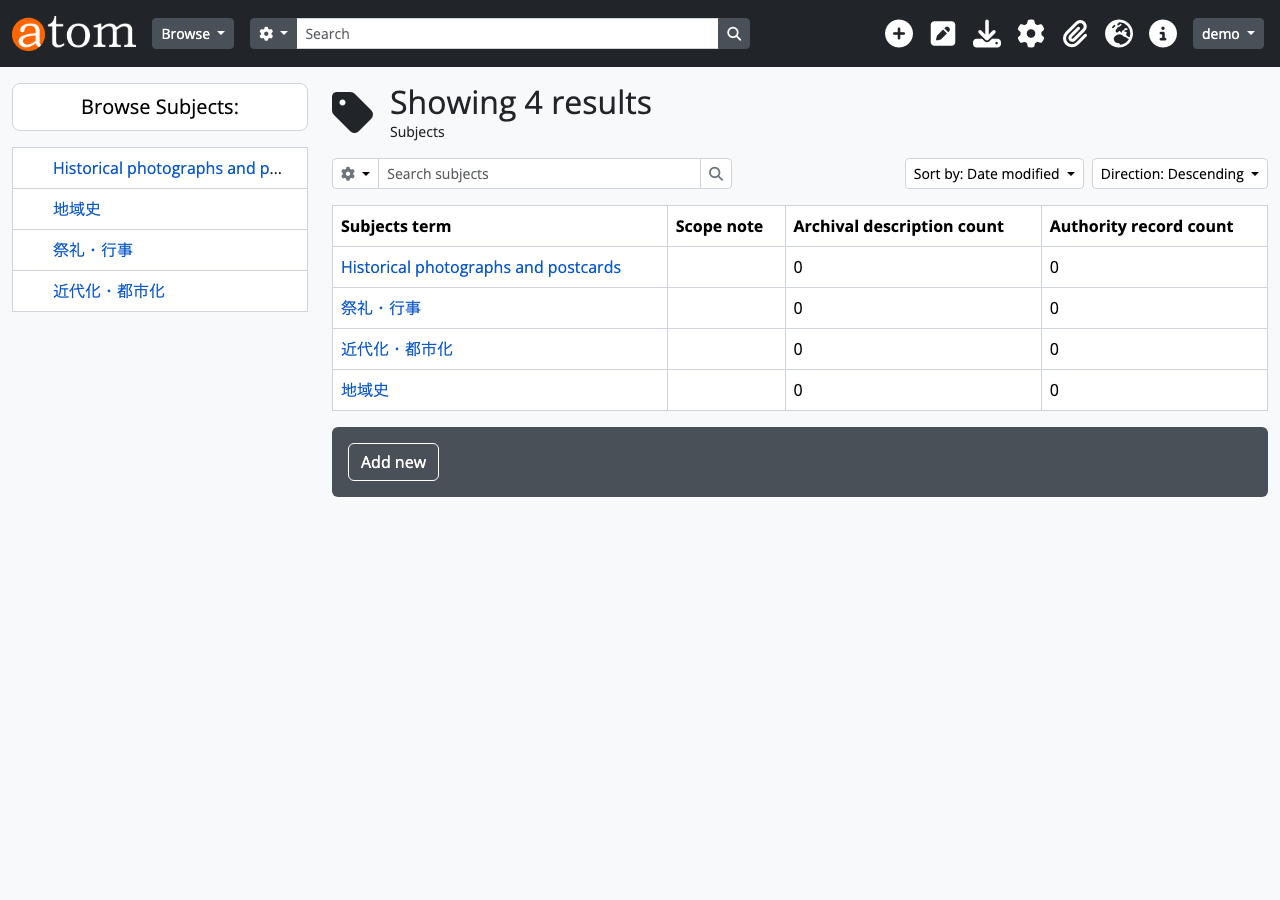Open the Quick links info icon
Screen dimensions: 1280x900
click(x=1163, y=33)
